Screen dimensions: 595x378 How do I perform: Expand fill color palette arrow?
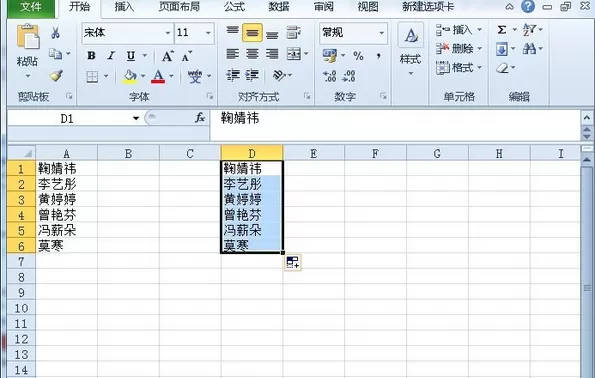(x=143, y=76)
